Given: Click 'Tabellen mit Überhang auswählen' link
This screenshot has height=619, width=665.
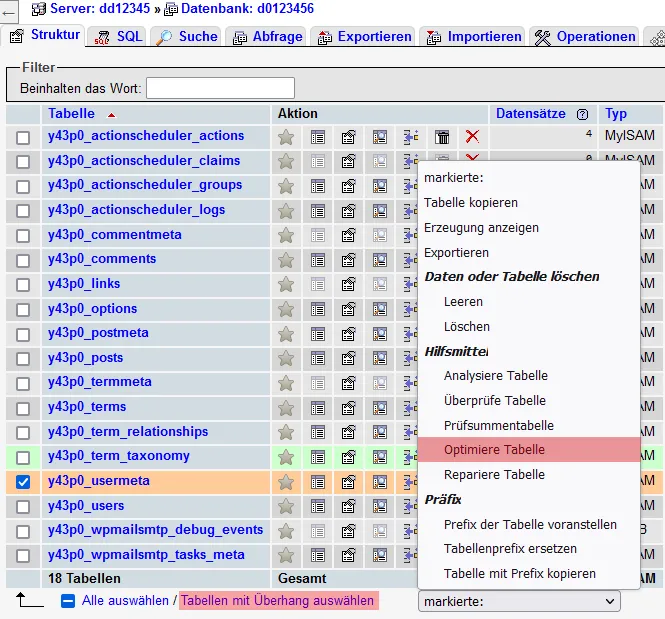Looking at the screenshot, I should click(x=277, y=601).
